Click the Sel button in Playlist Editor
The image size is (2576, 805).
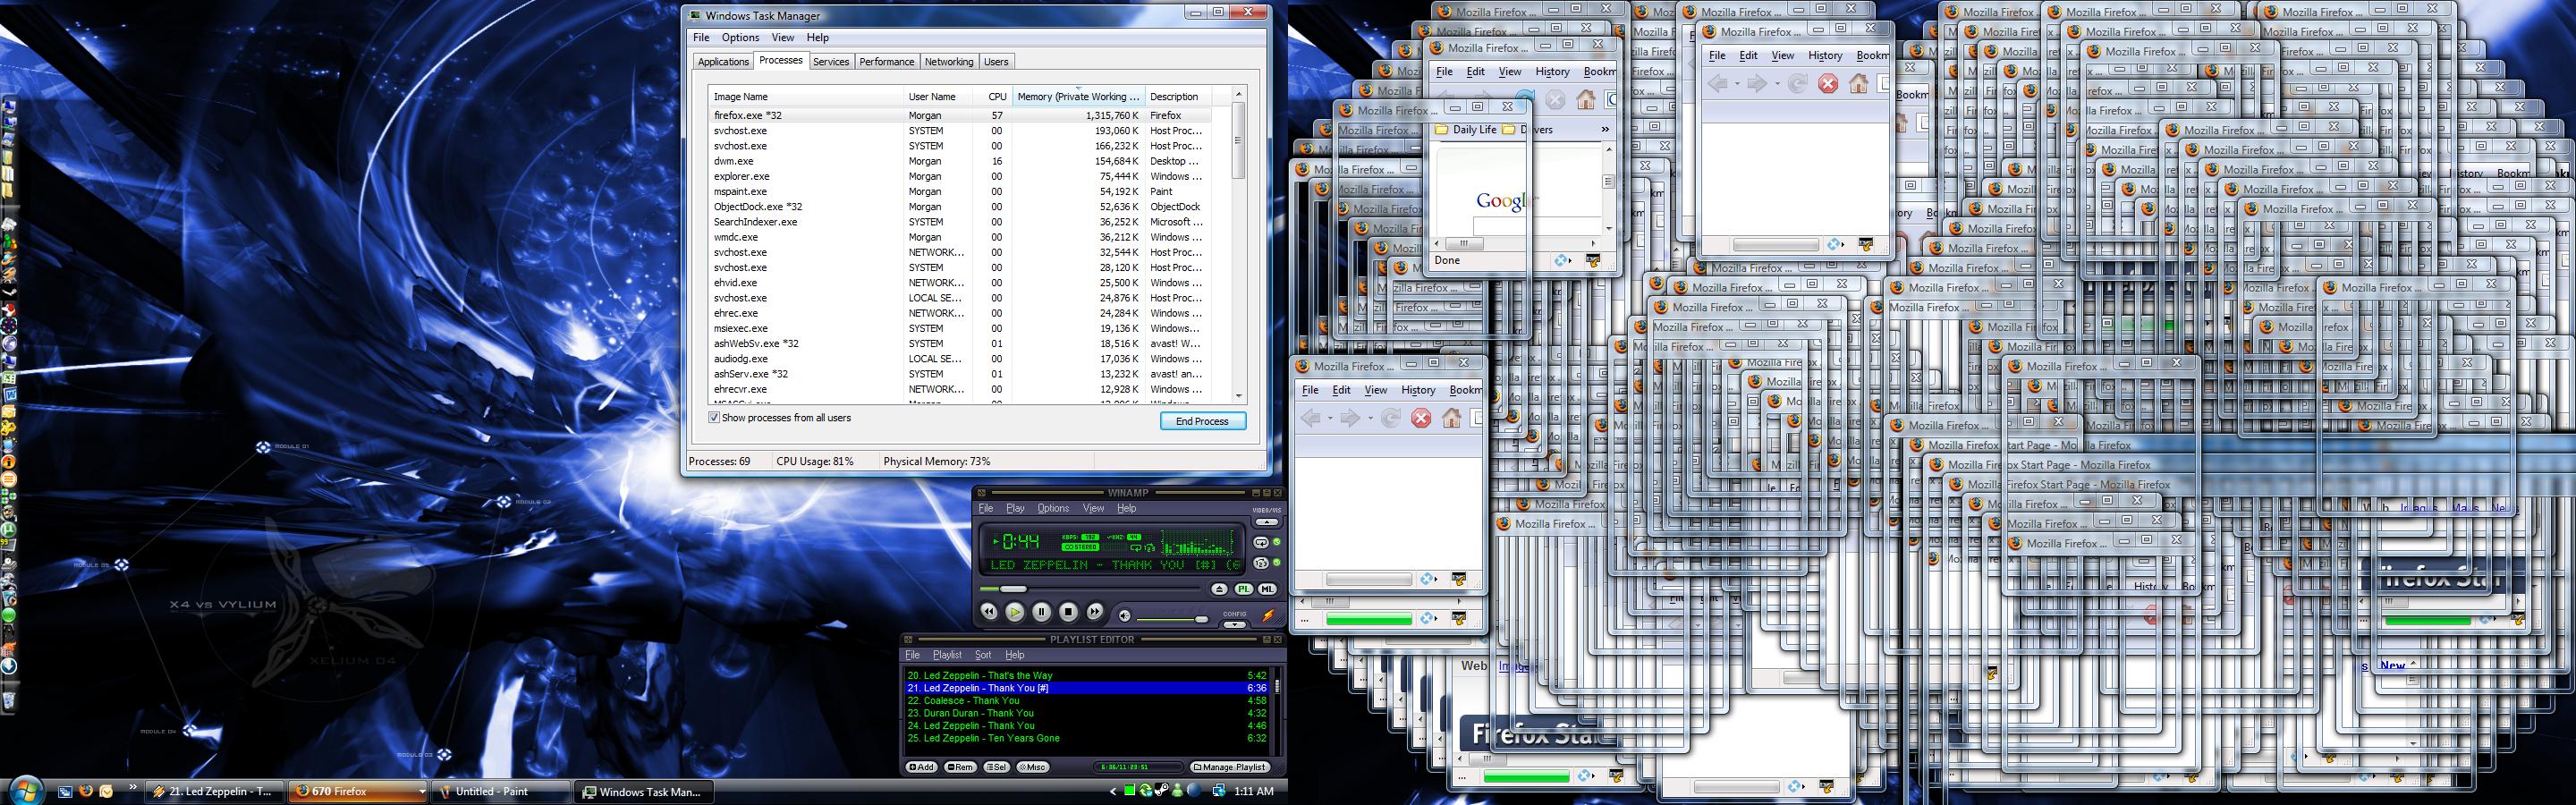tap(996, 767)
